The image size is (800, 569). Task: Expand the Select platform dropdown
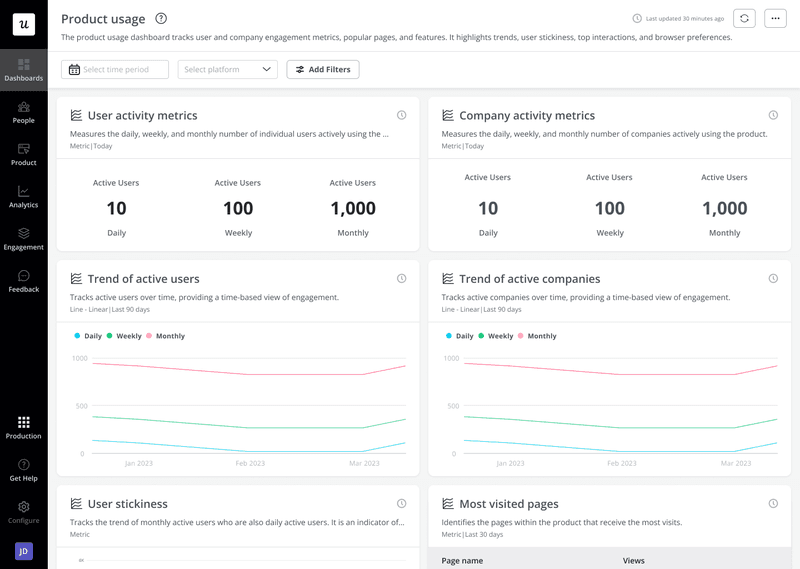[228, 69]
